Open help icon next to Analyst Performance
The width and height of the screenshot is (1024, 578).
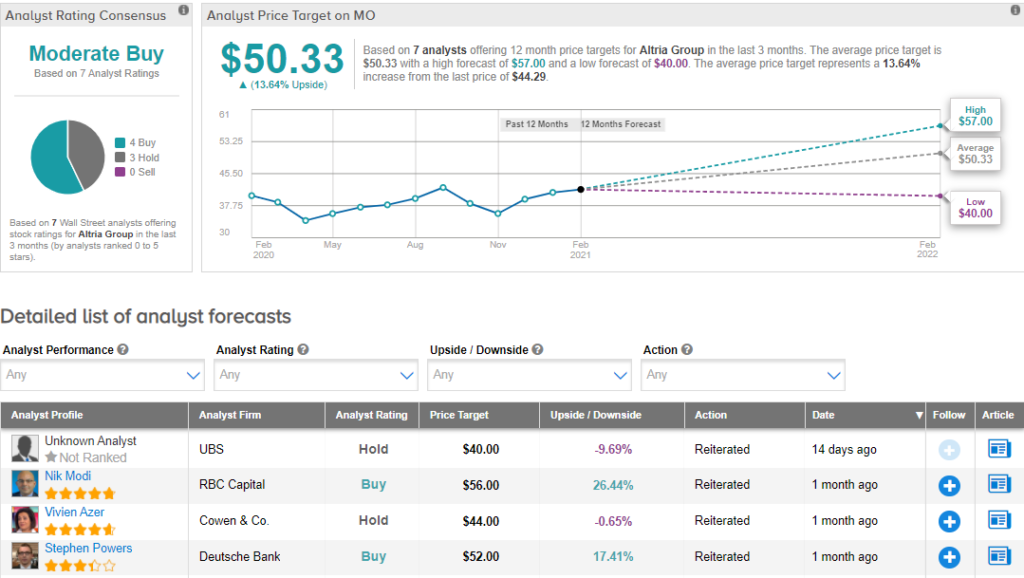(123, 349)
